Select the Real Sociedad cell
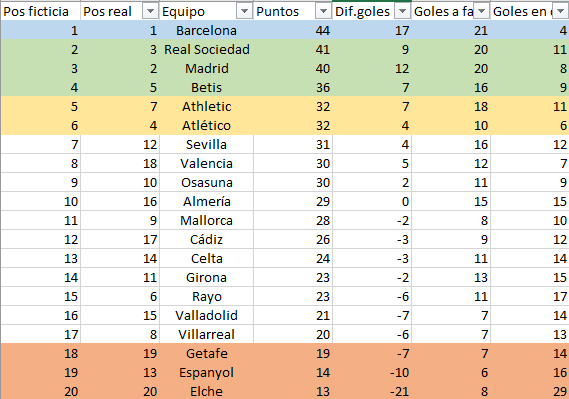Image resolution: width=569 pixels, height=399 pixels. [206, 49]
